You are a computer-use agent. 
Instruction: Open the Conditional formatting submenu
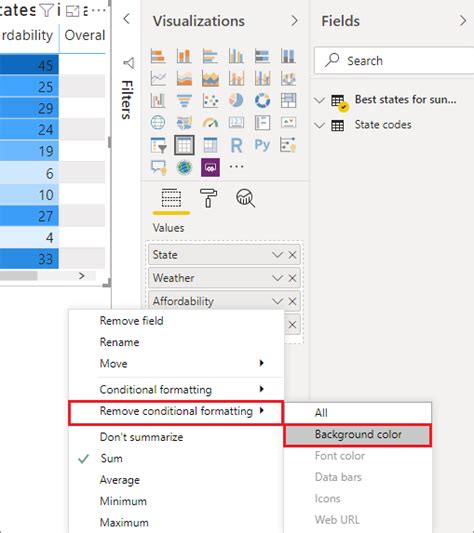click(176, 389)
